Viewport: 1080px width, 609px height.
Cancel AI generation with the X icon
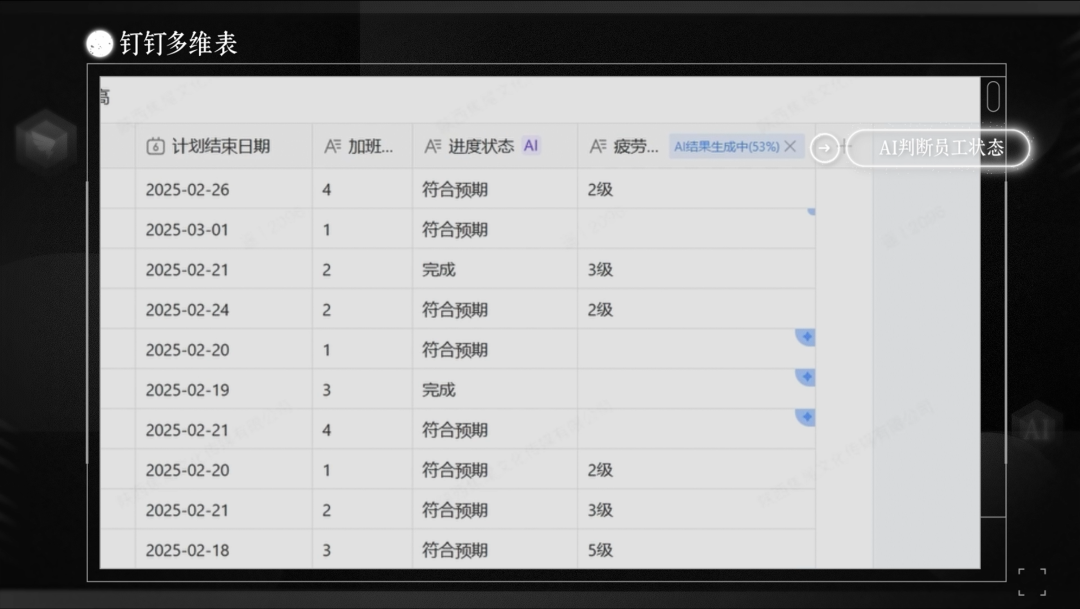pos(790,146)
